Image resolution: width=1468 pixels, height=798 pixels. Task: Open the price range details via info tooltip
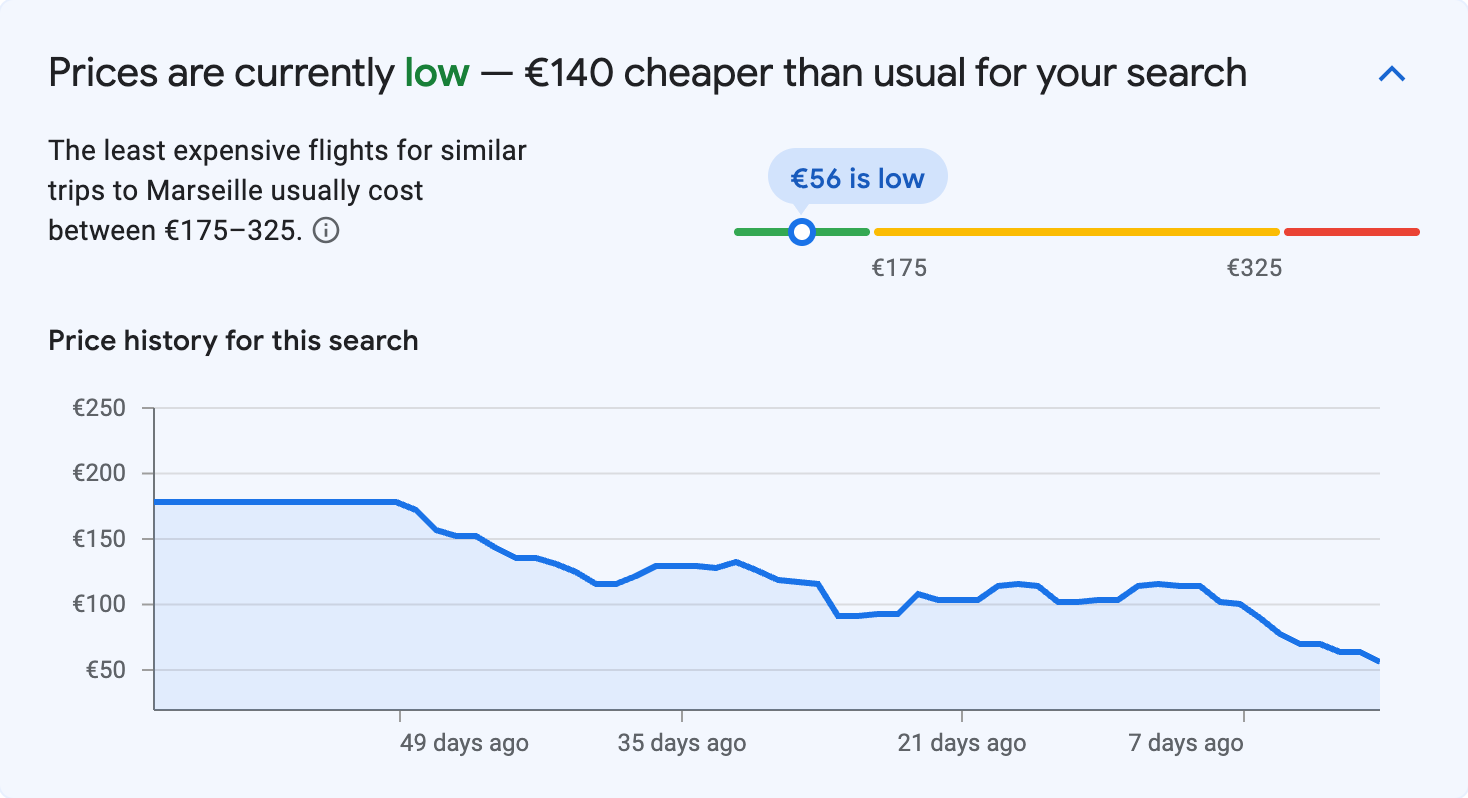pyautogui.click(x=328, y=230)
